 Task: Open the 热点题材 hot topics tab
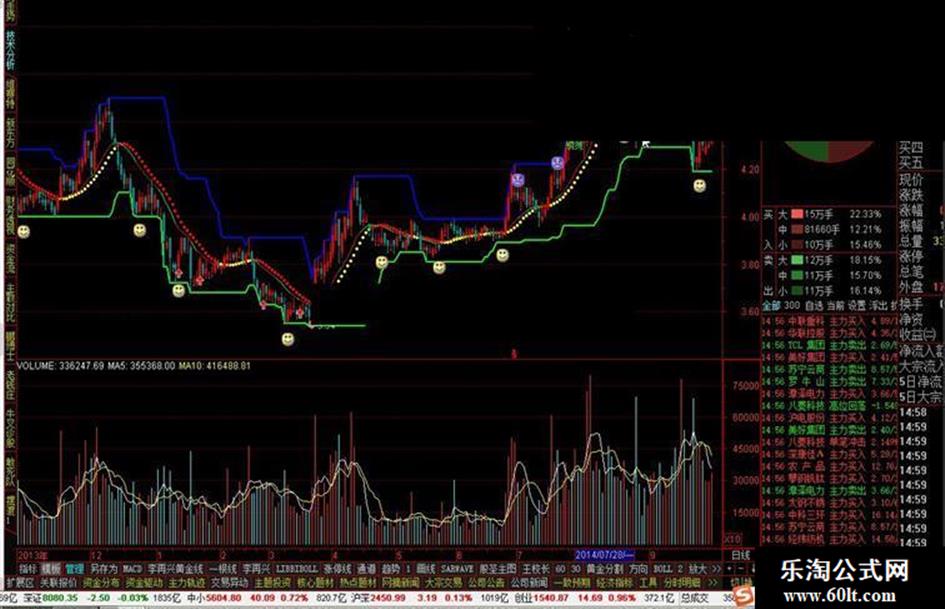tap(358, 583)
